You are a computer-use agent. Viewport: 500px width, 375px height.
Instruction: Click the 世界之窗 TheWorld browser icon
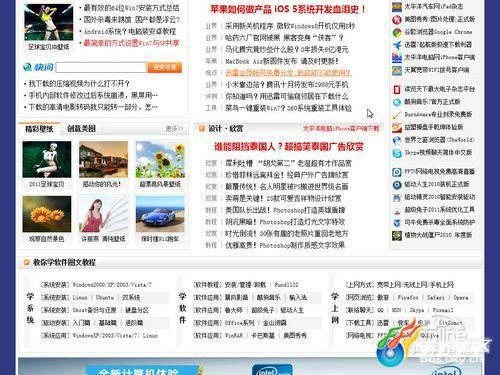point(397,140)
